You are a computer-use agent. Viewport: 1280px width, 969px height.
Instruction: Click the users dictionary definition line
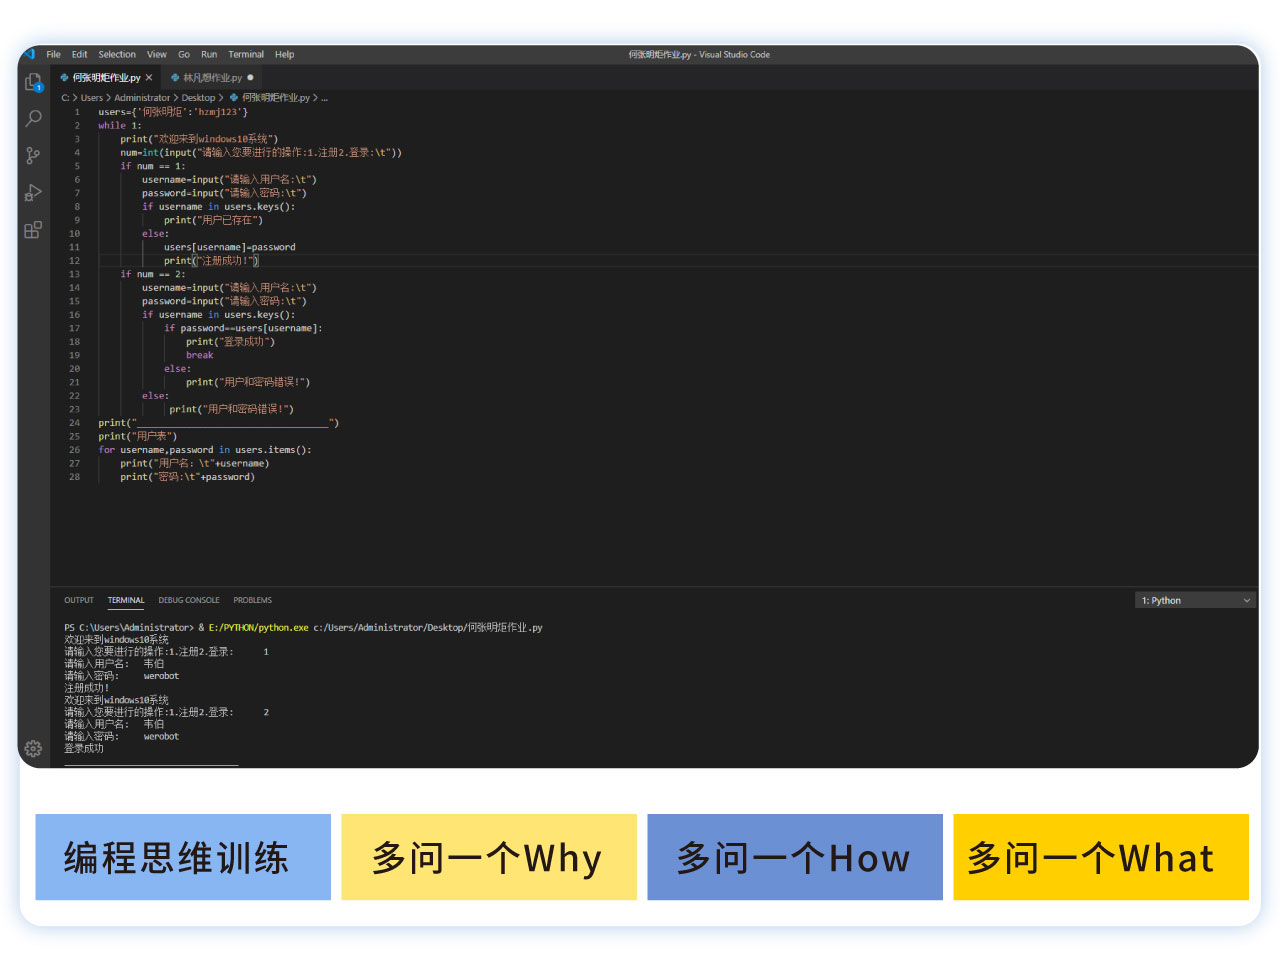coord(173,112)
